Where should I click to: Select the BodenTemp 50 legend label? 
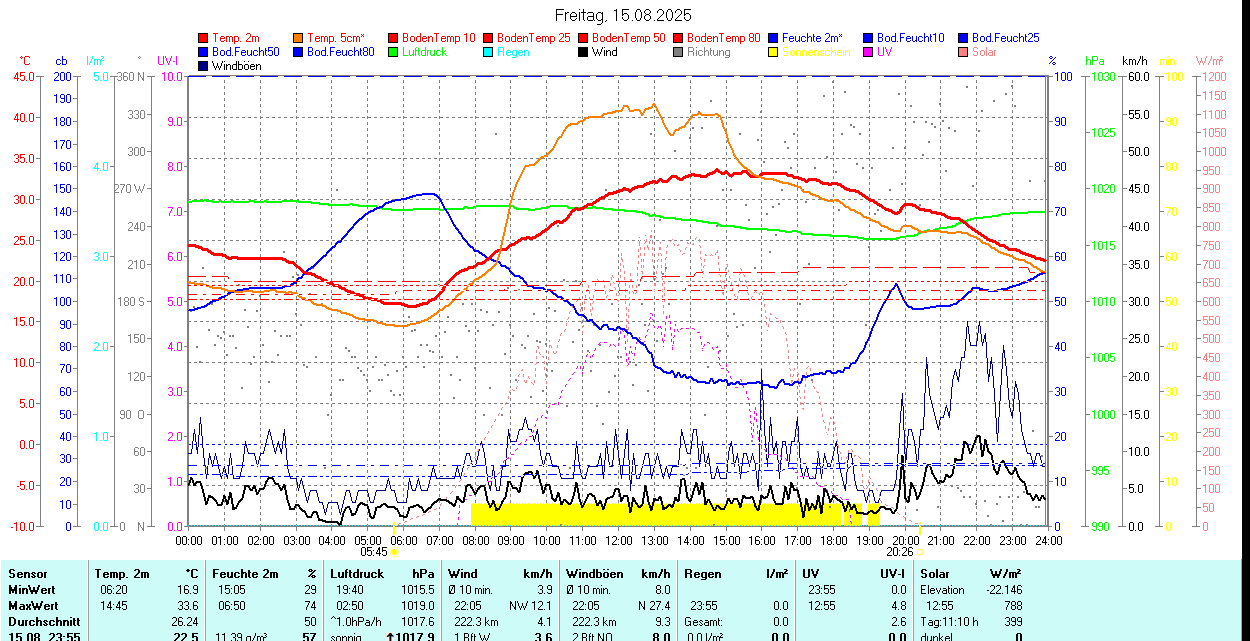629,37
